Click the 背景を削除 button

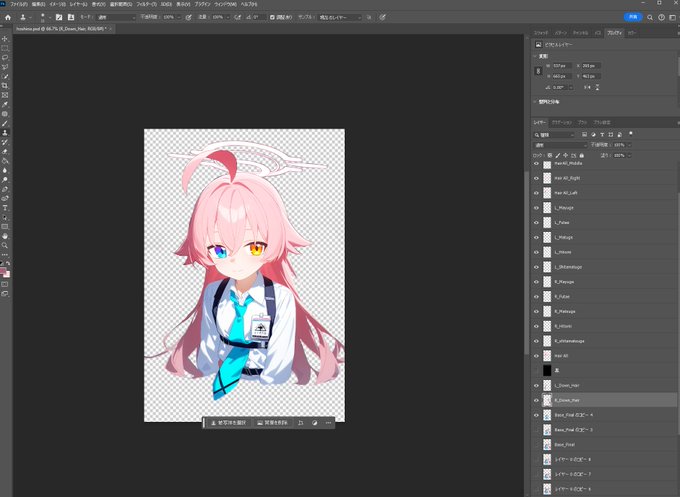click(x=272, y=423)
